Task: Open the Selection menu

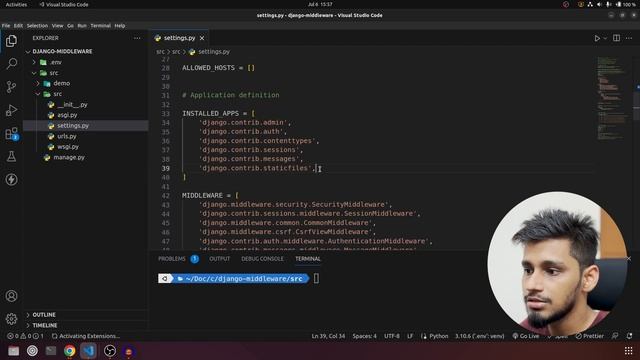Action: (x=37, y=26)
